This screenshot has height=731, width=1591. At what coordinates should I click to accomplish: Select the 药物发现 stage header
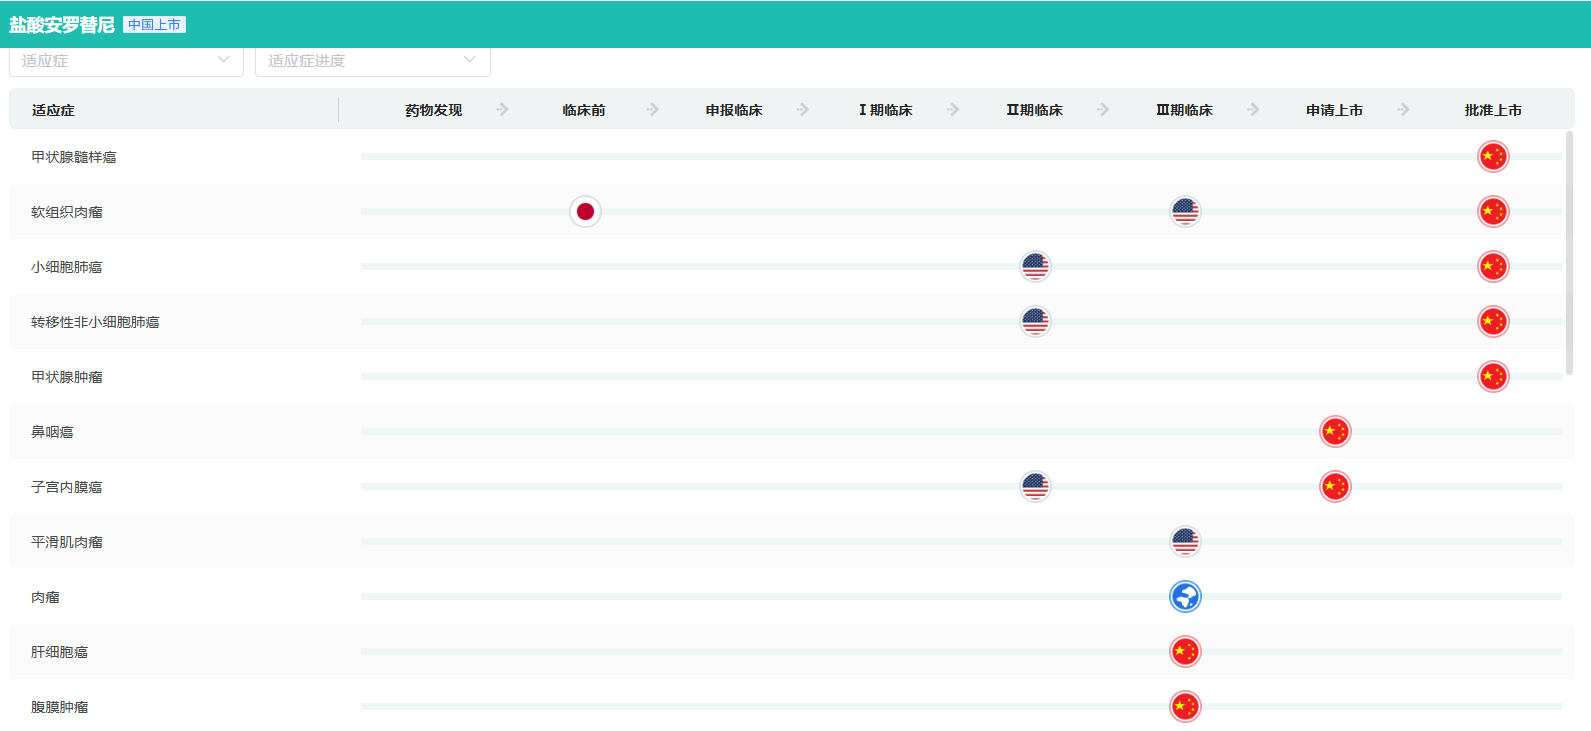click(434, 110)
